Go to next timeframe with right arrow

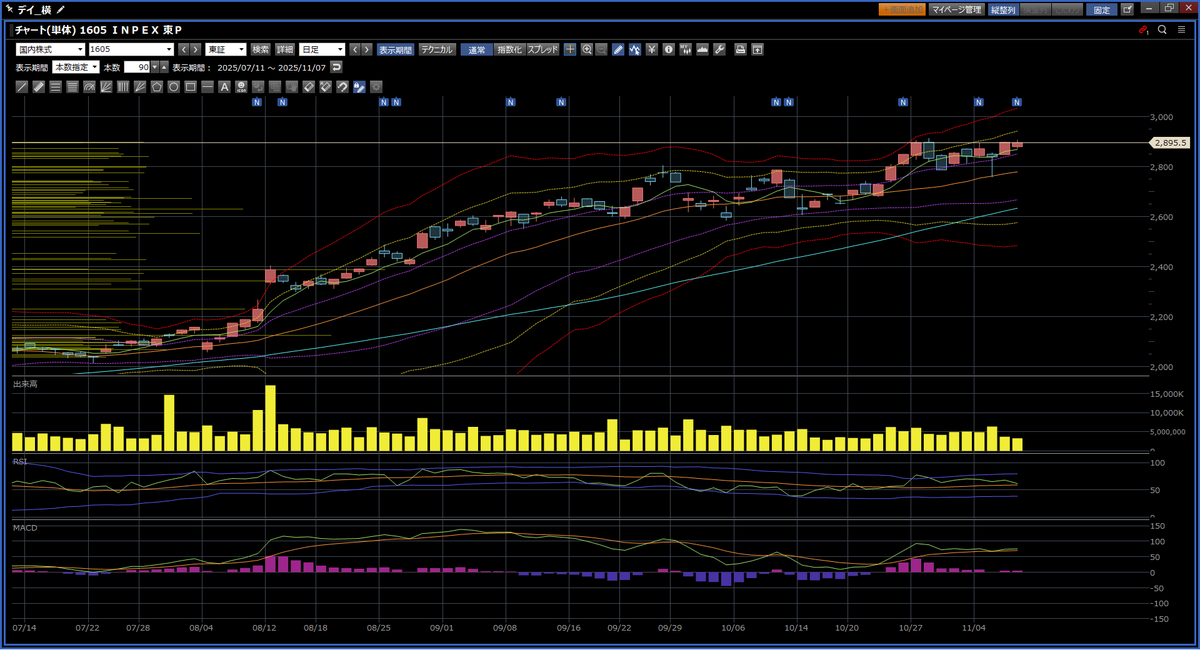367,49
